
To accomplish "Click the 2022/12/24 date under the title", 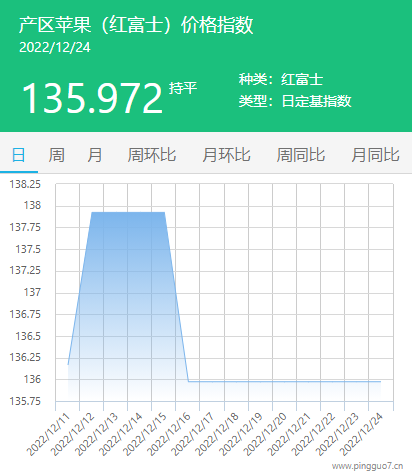I will tap(55, 47).
